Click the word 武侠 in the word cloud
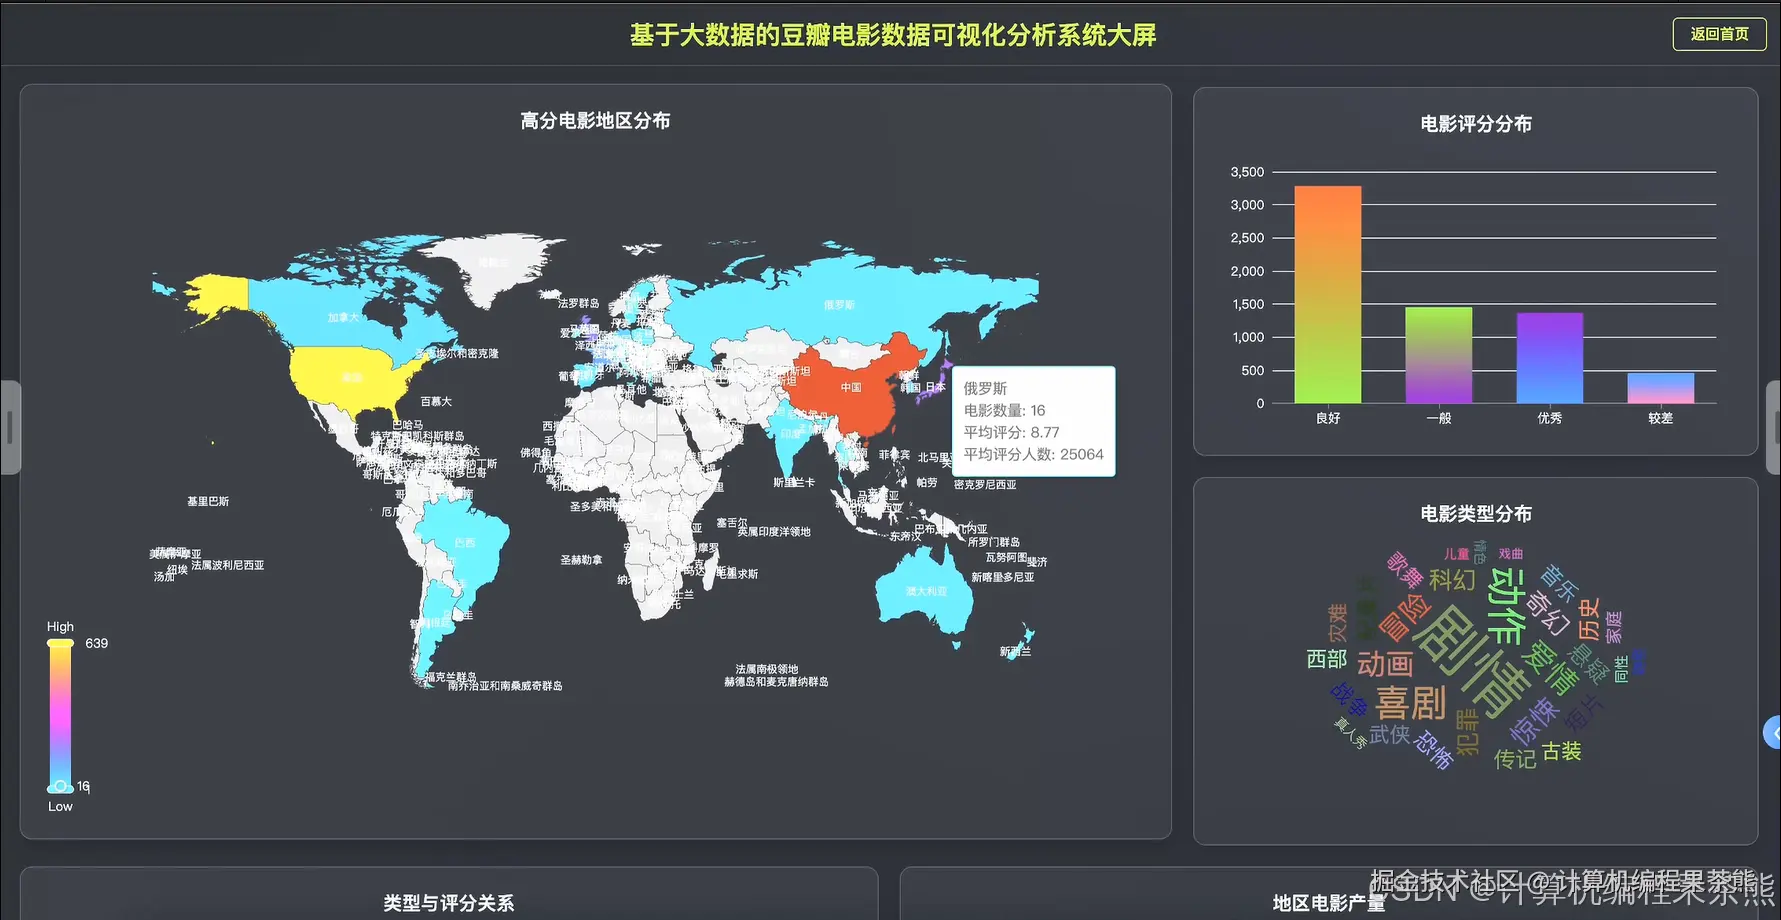Viewport: 1781px width, 920px height. pos(1390,735)
